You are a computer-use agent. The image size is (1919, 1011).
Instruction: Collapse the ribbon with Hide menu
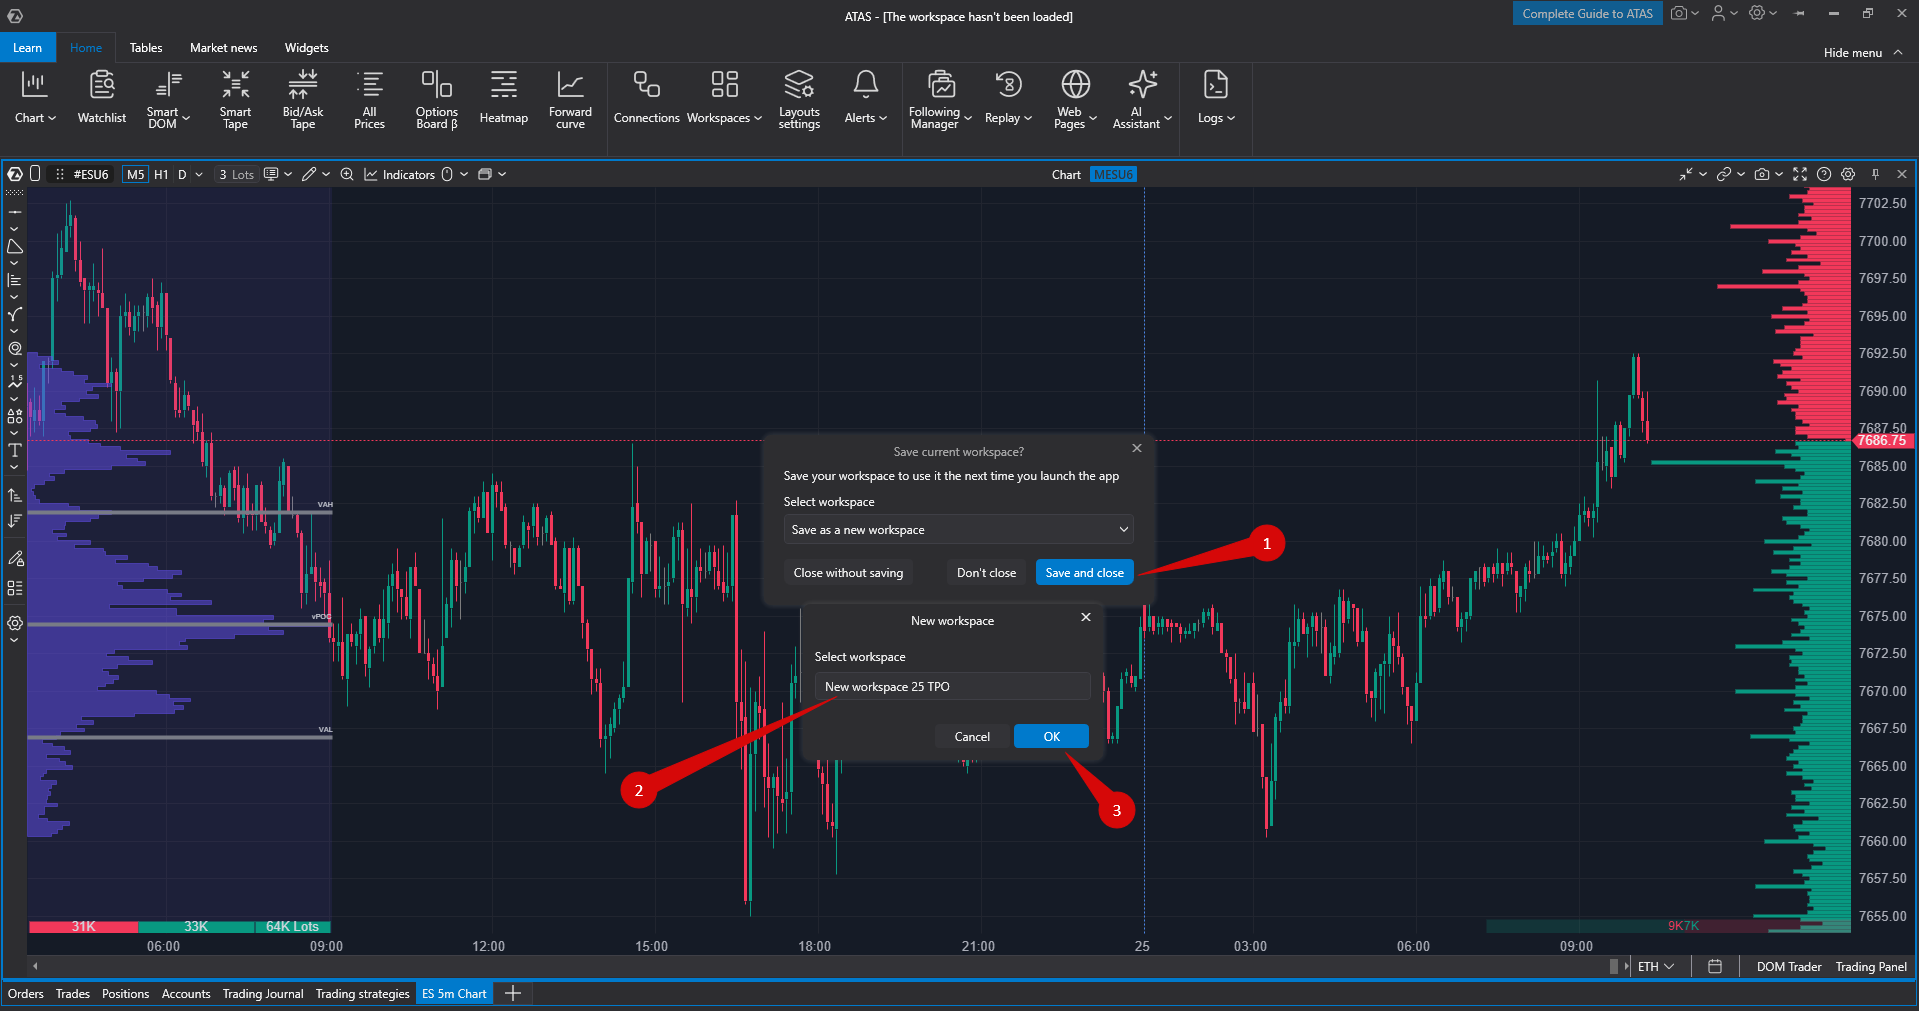point(1862,53)
